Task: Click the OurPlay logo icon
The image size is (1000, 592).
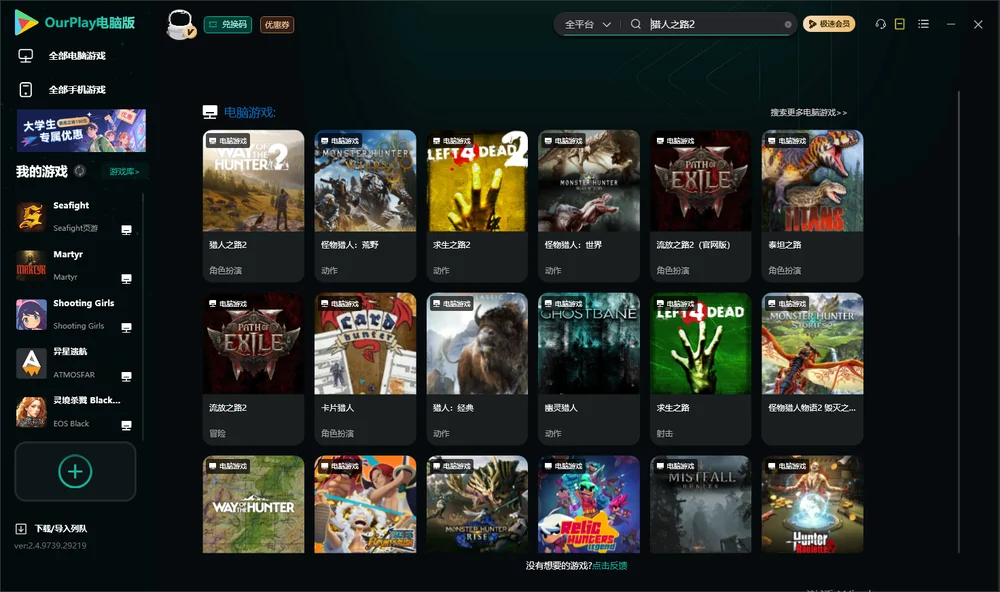Action: point(26,23)
